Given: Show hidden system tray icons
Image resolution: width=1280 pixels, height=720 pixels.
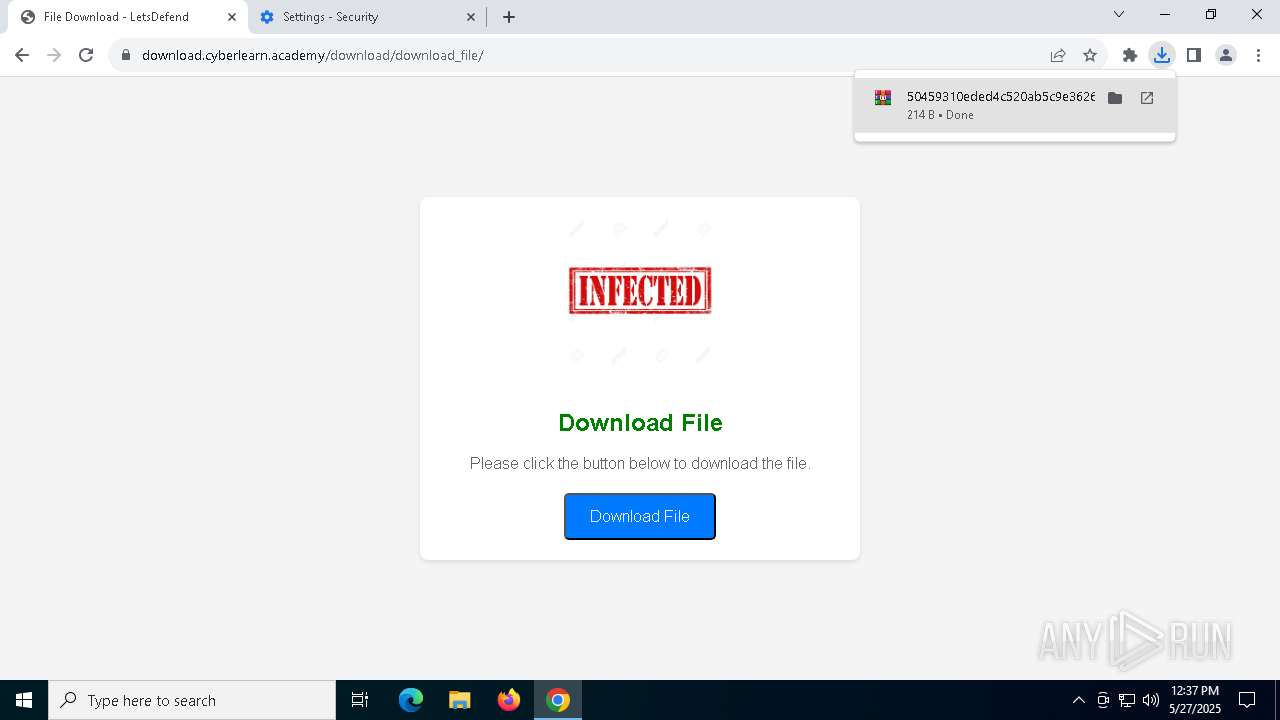Looking at the screenshot, I should 1078,700.
